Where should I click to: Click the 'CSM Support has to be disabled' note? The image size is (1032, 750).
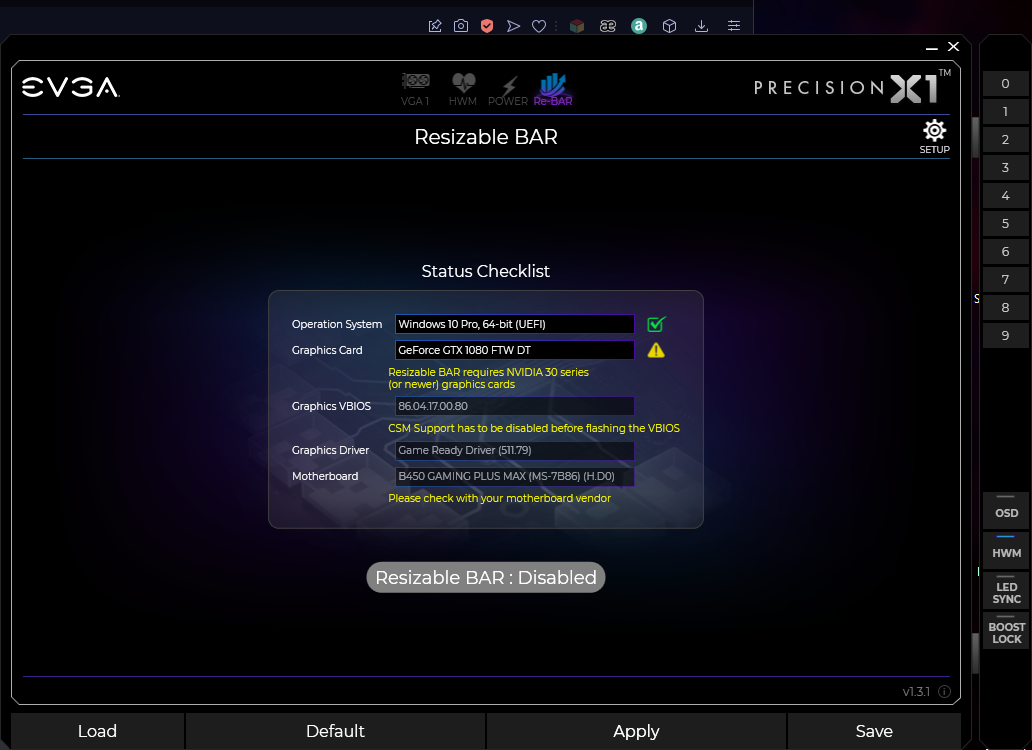[534, 428]
